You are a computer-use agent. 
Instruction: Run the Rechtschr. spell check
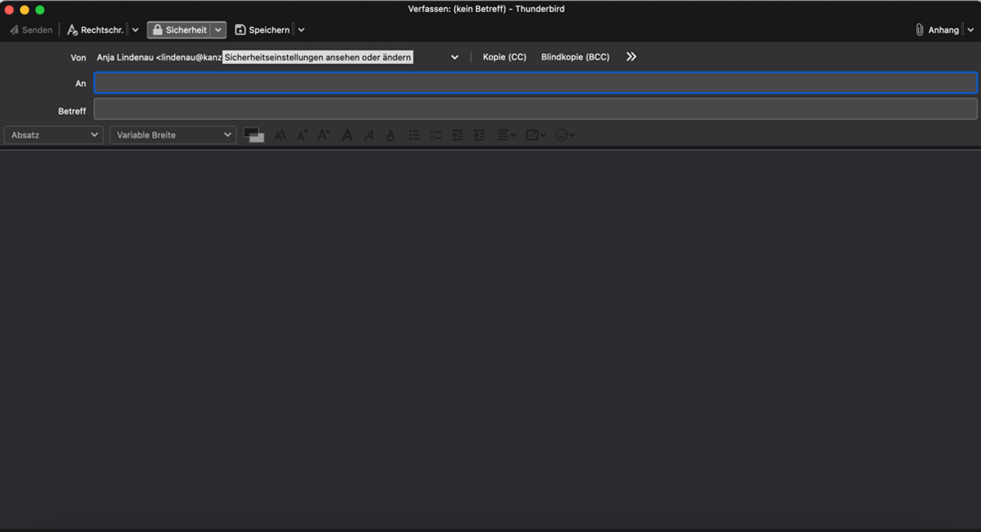[95, 30]
